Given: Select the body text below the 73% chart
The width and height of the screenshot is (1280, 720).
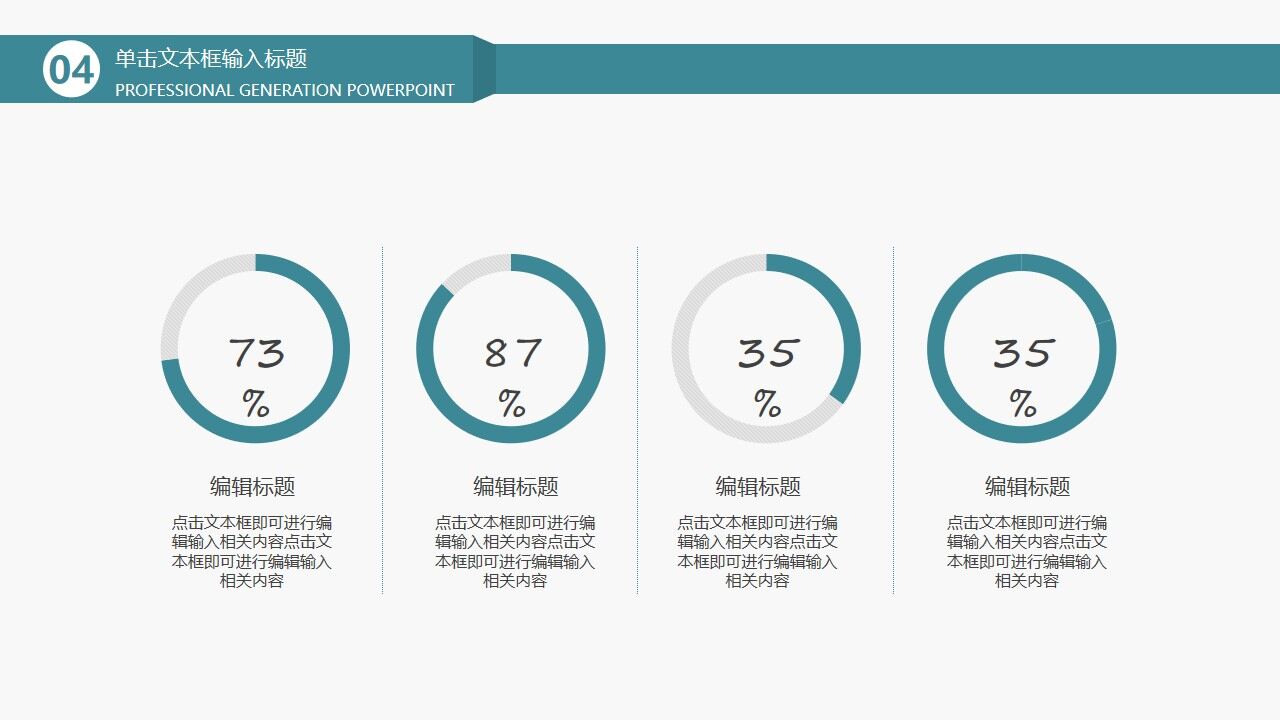Looking at the screenshot, I should (257, 553).
